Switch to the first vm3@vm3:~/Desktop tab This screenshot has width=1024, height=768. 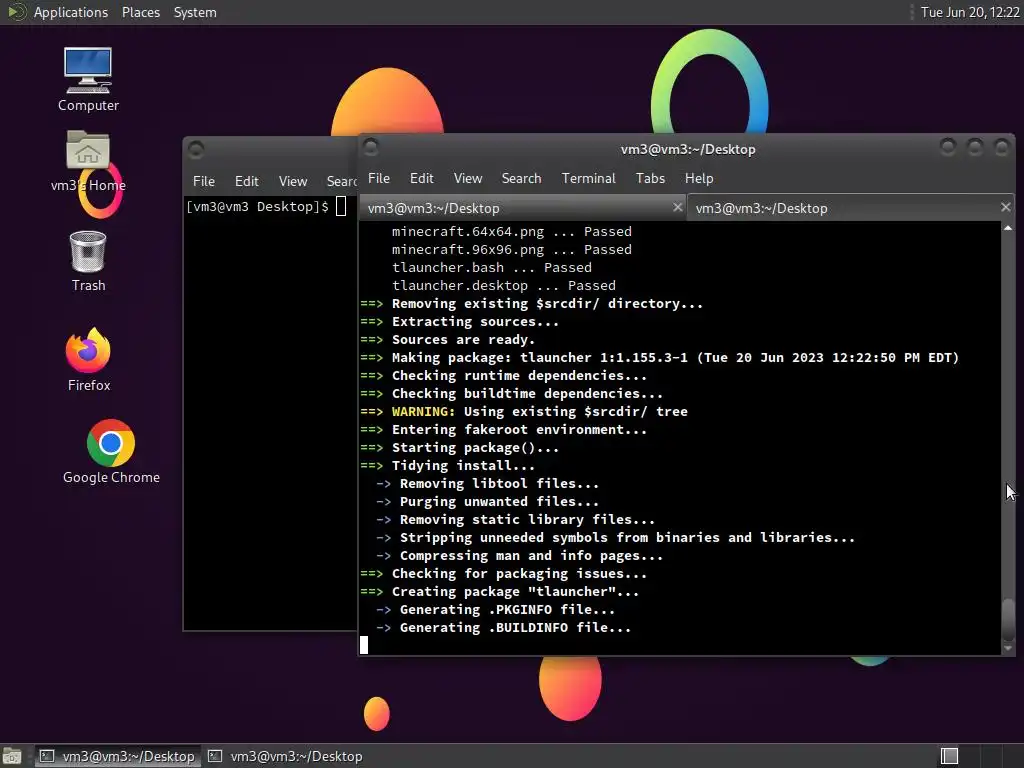522,208
